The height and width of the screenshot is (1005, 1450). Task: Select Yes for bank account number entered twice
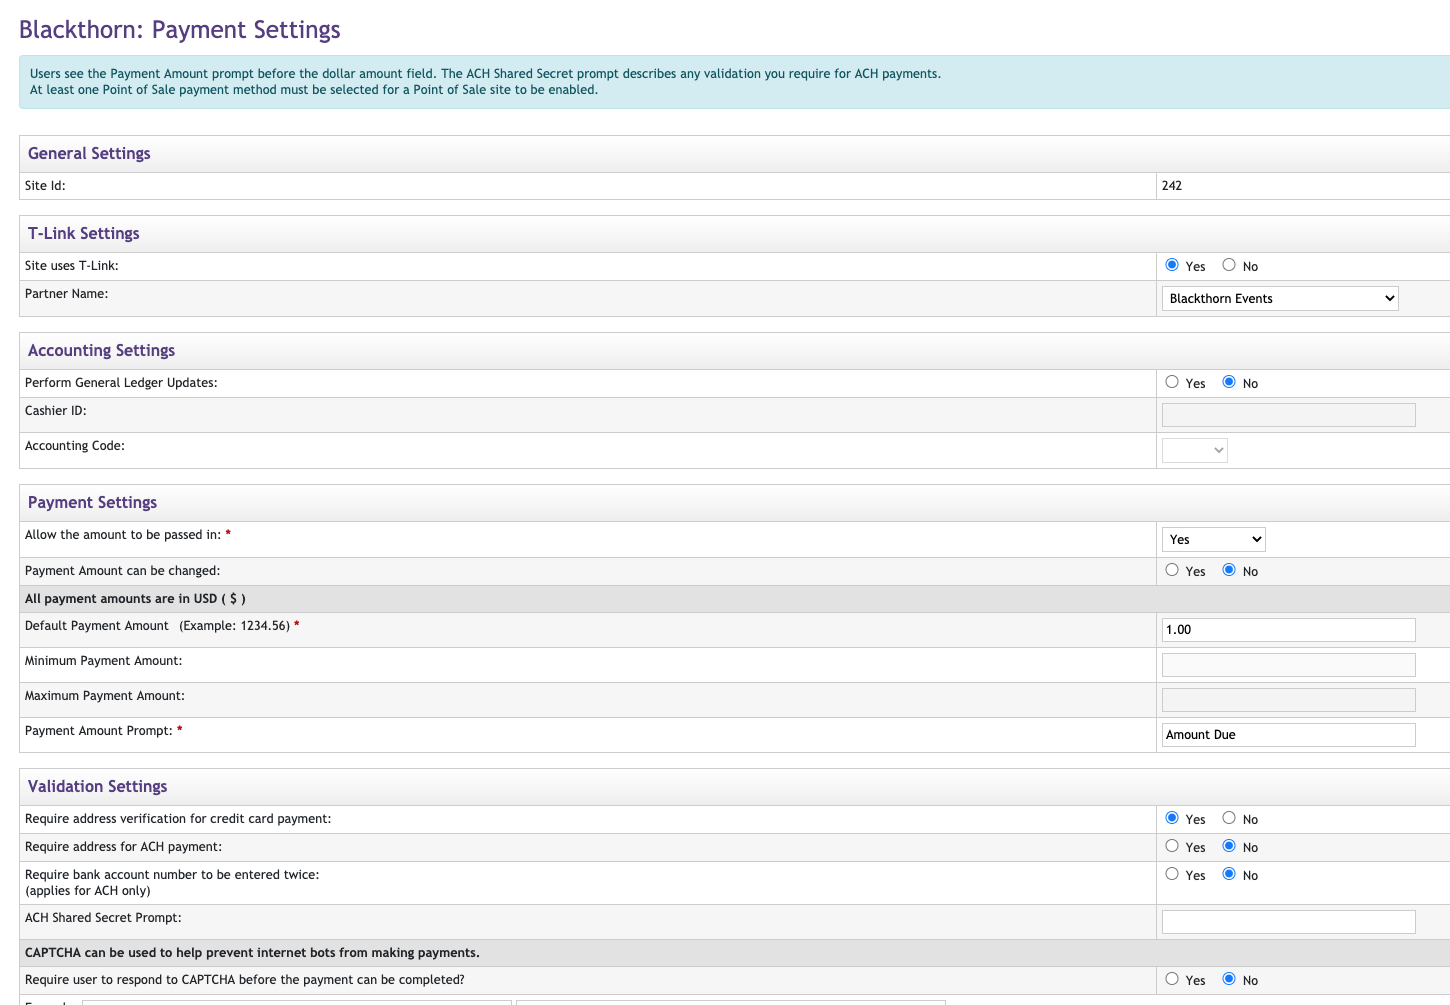pos(1172,874)
